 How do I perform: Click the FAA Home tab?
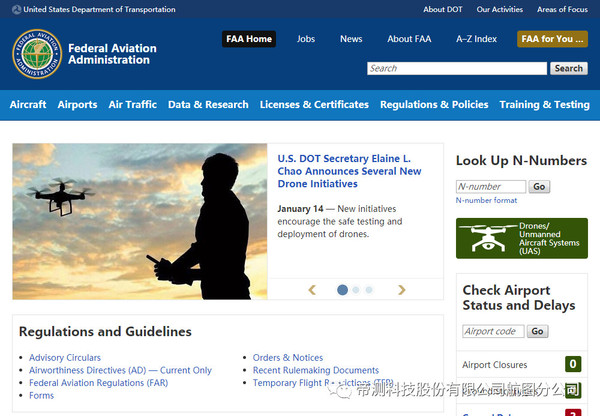(x=249, y=39)
